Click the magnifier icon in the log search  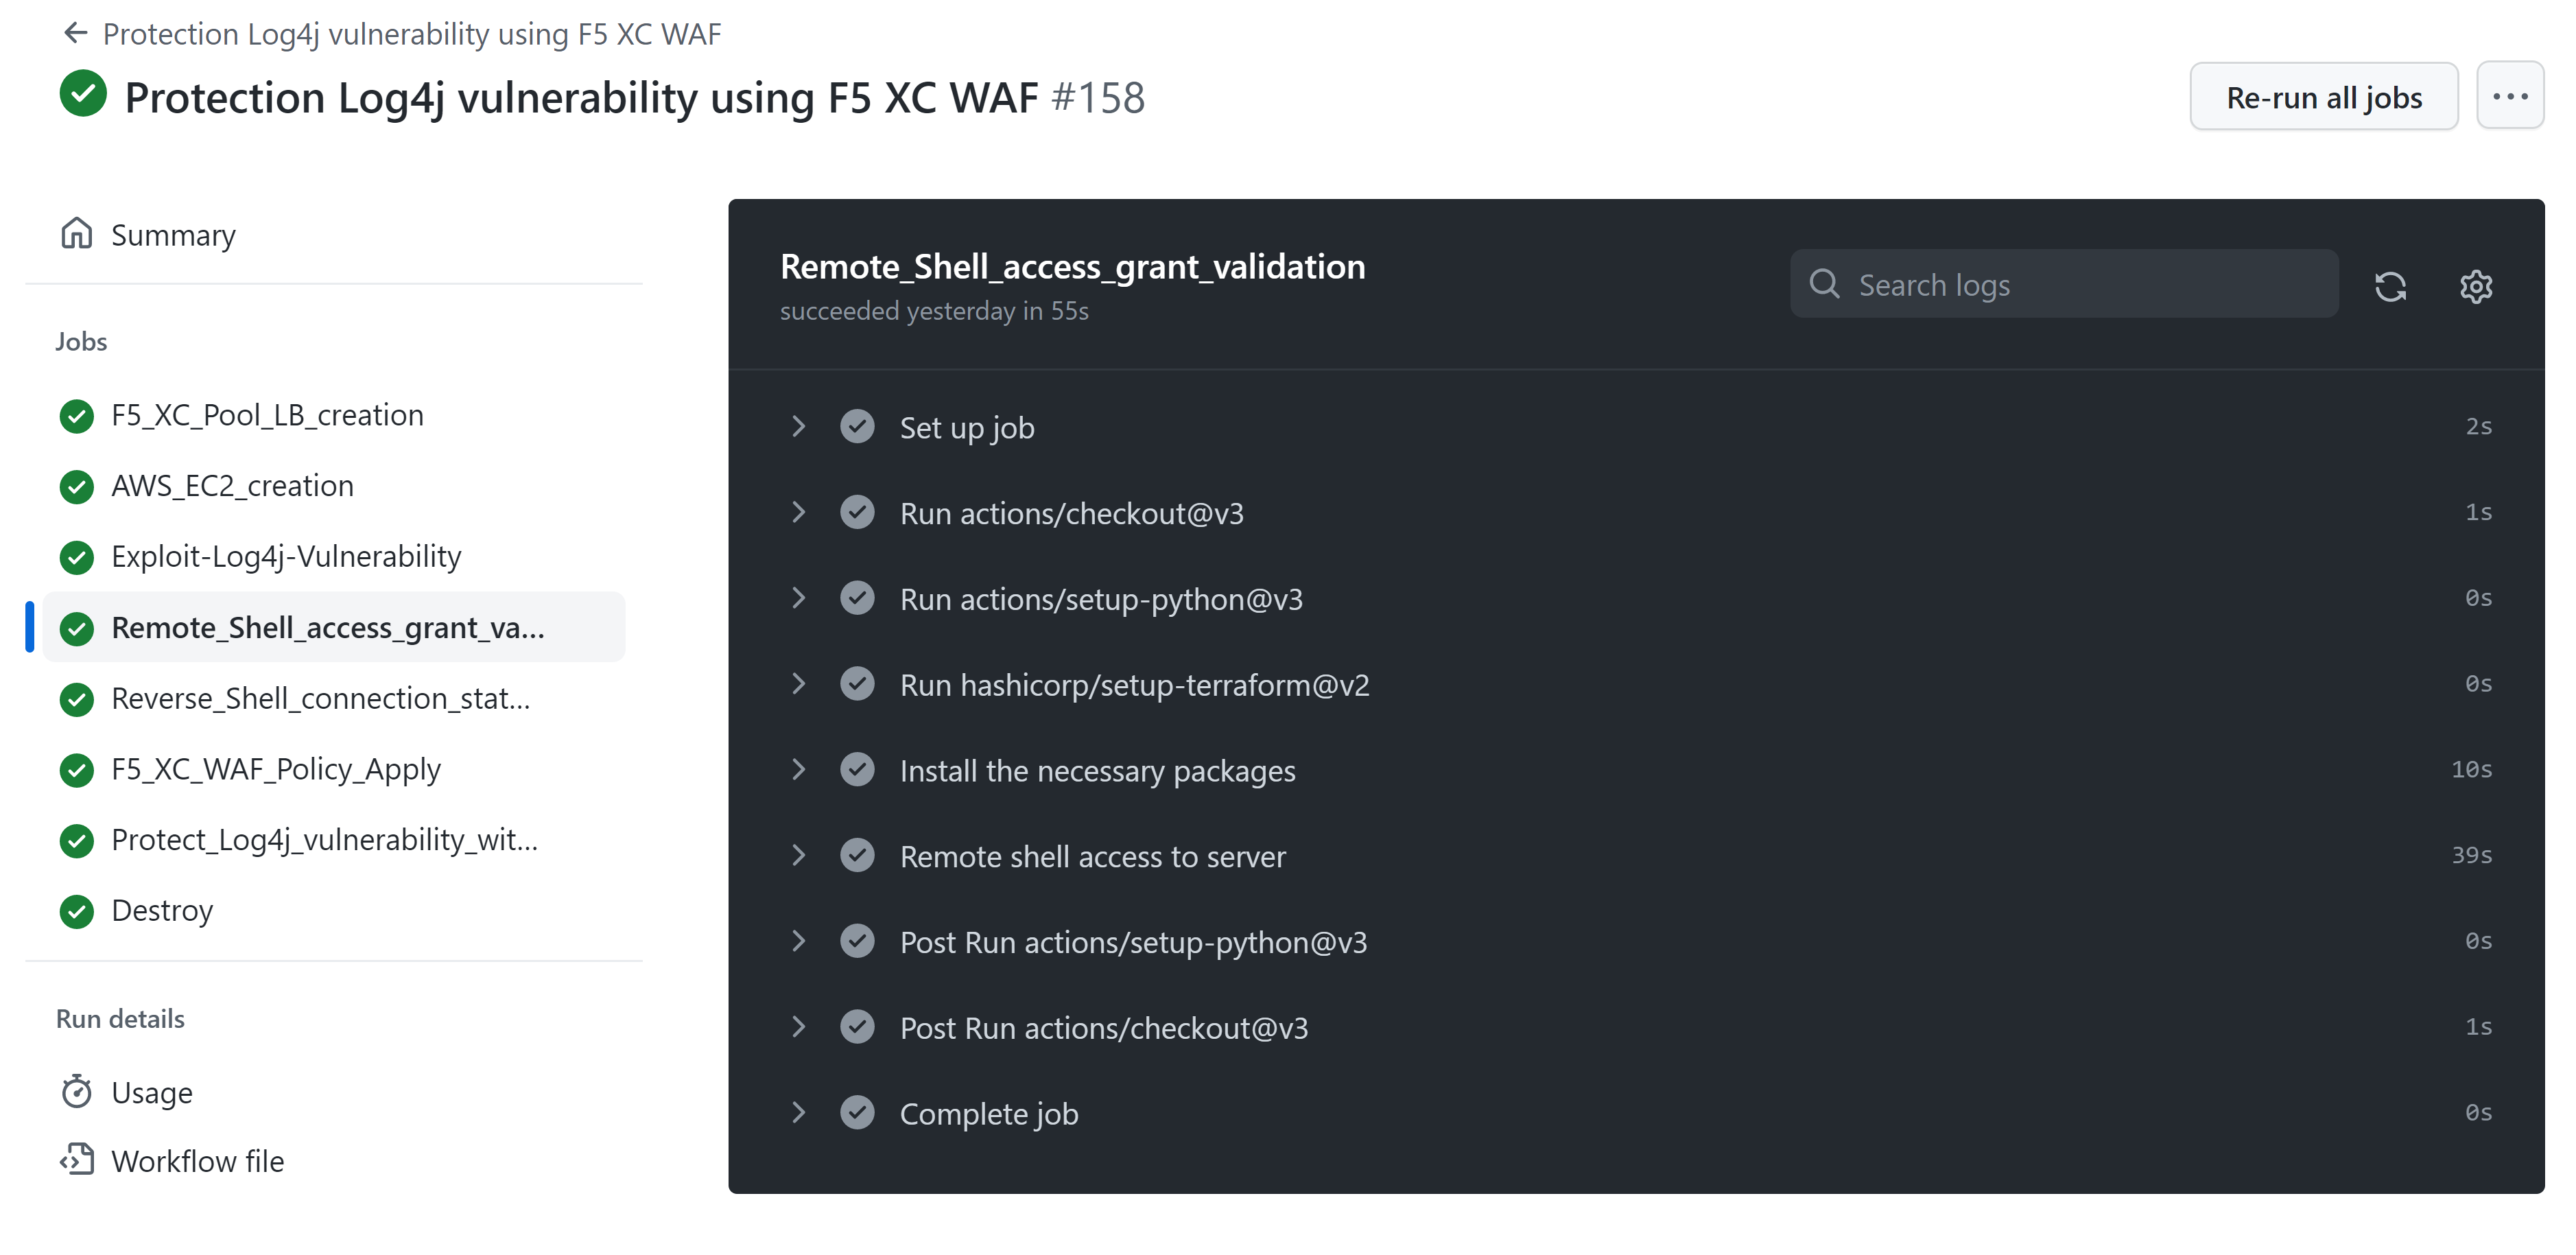[x=1825, y=284]
